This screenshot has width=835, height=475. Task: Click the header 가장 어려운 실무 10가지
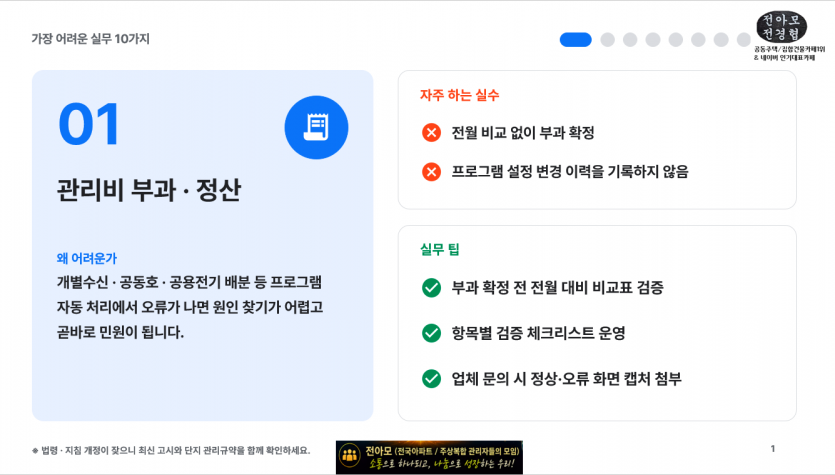[91, 39]
